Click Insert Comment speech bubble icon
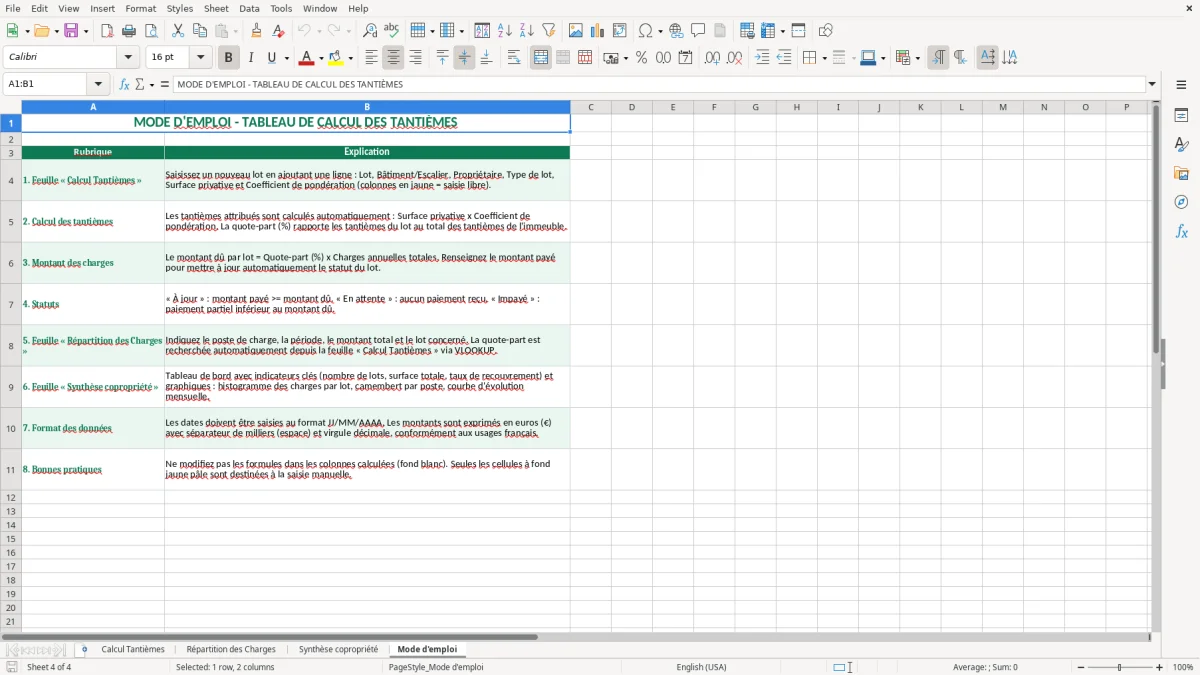The height and width of the screenshot is (675, 1200). click(698, 31)
